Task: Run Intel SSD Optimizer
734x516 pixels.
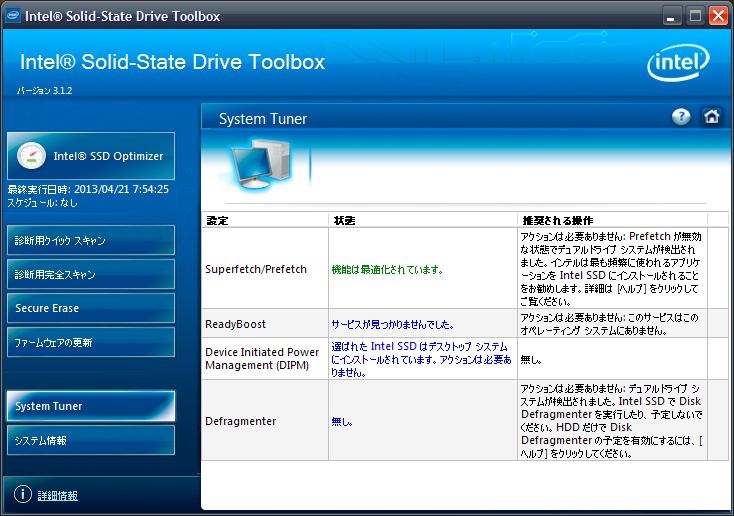Action: click(x=91, y=156)
